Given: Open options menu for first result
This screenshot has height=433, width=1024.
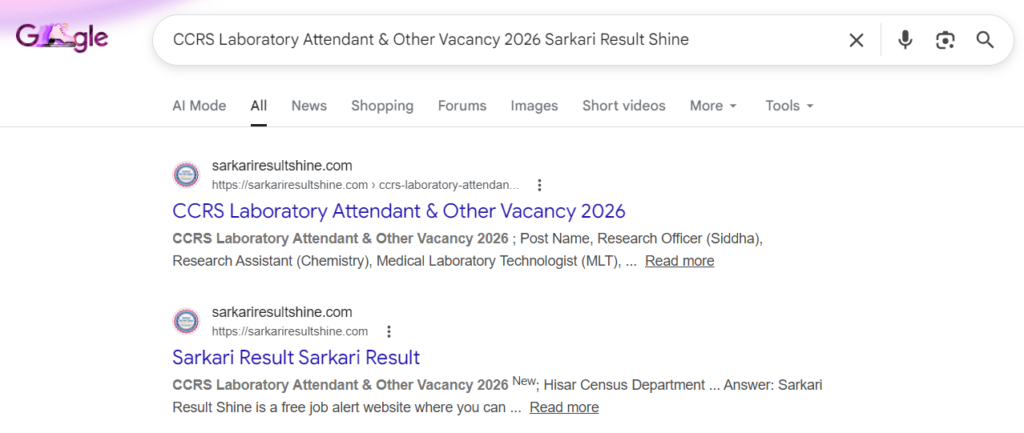Looking at the screenshot, I should [x=540, y=185].
